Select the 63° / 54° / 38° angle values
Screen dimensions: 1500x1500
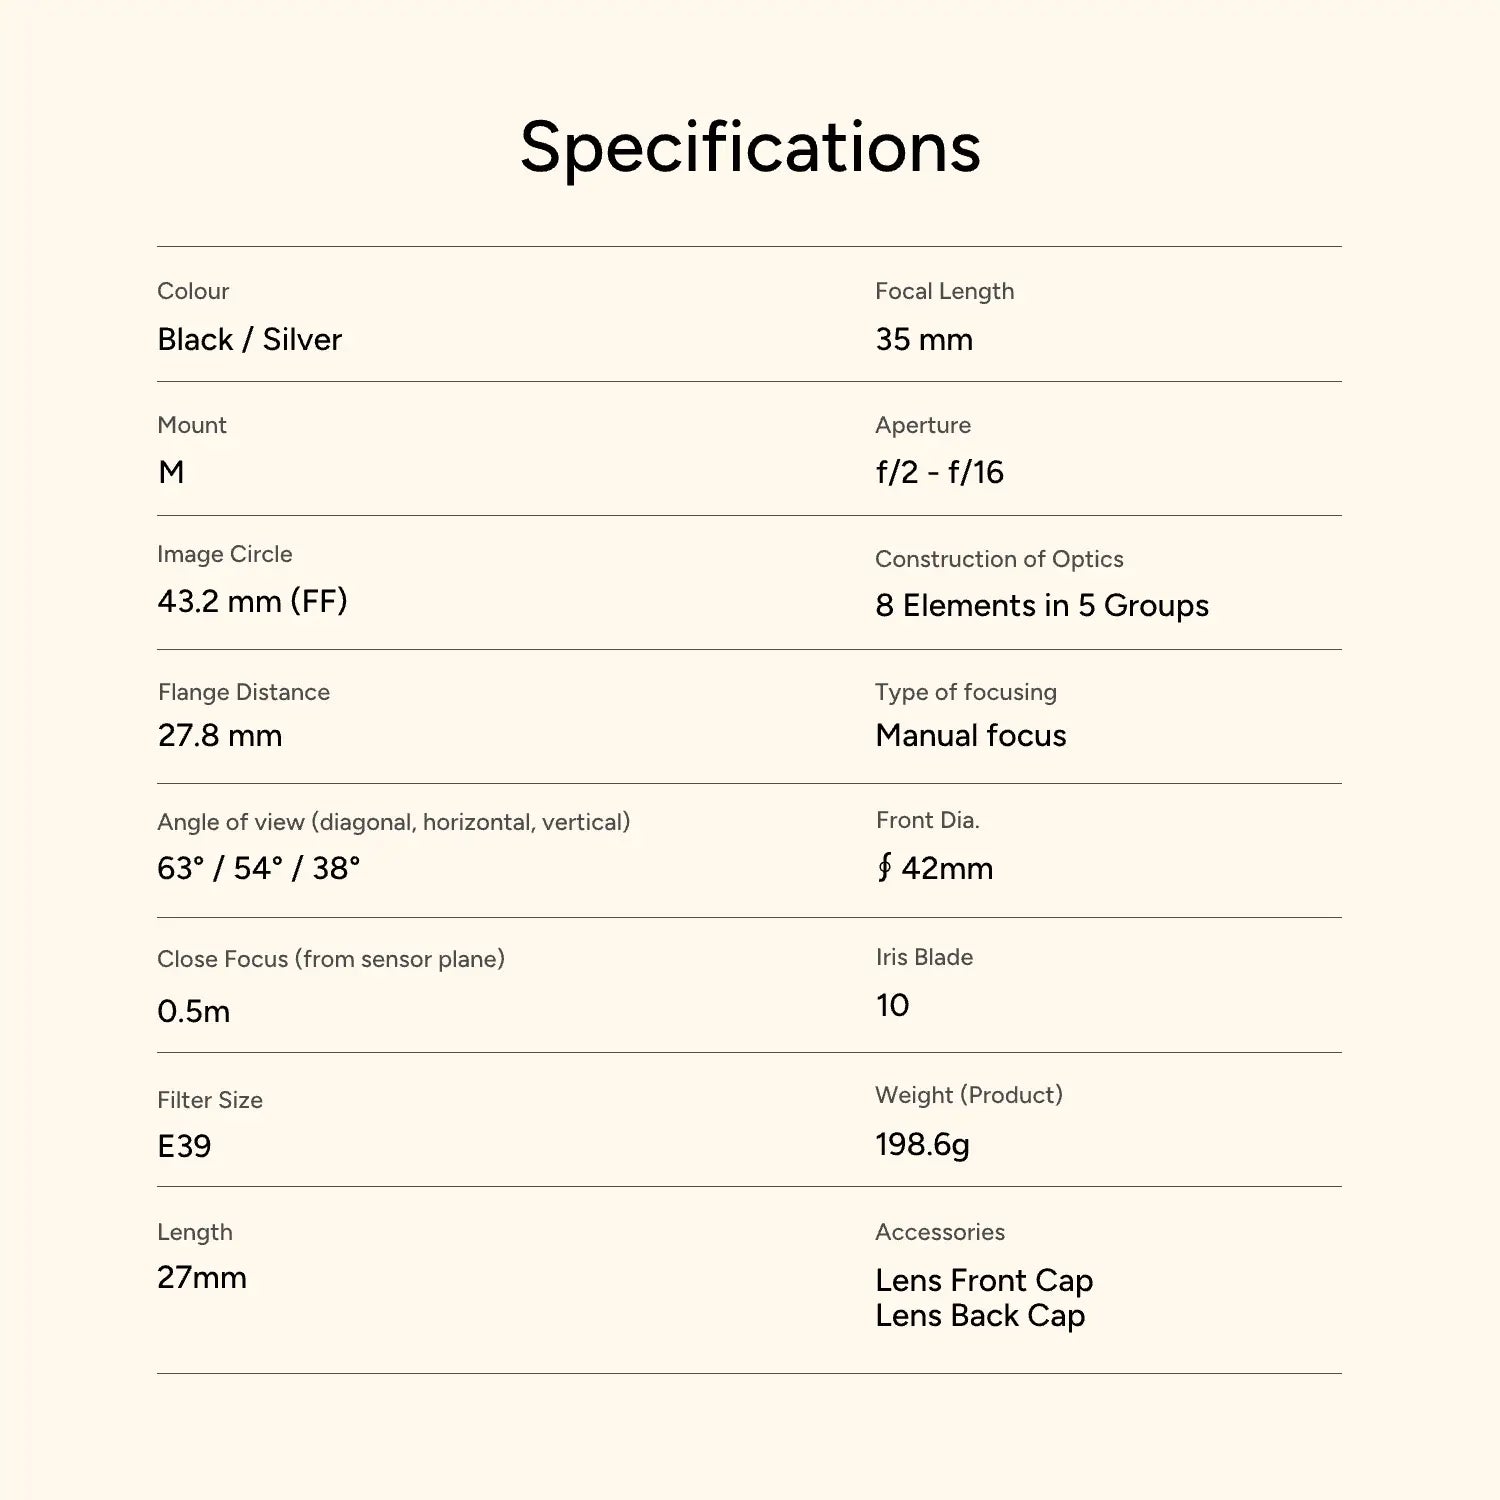click(x=258, y=868)
